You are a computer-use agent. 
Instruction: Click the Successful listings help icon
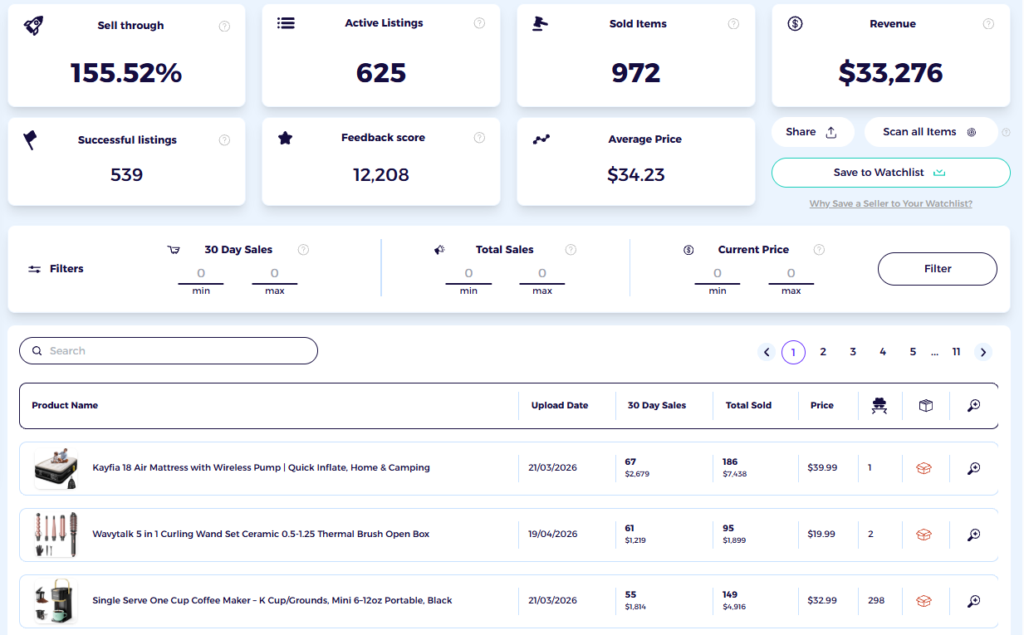pos(224,140)
